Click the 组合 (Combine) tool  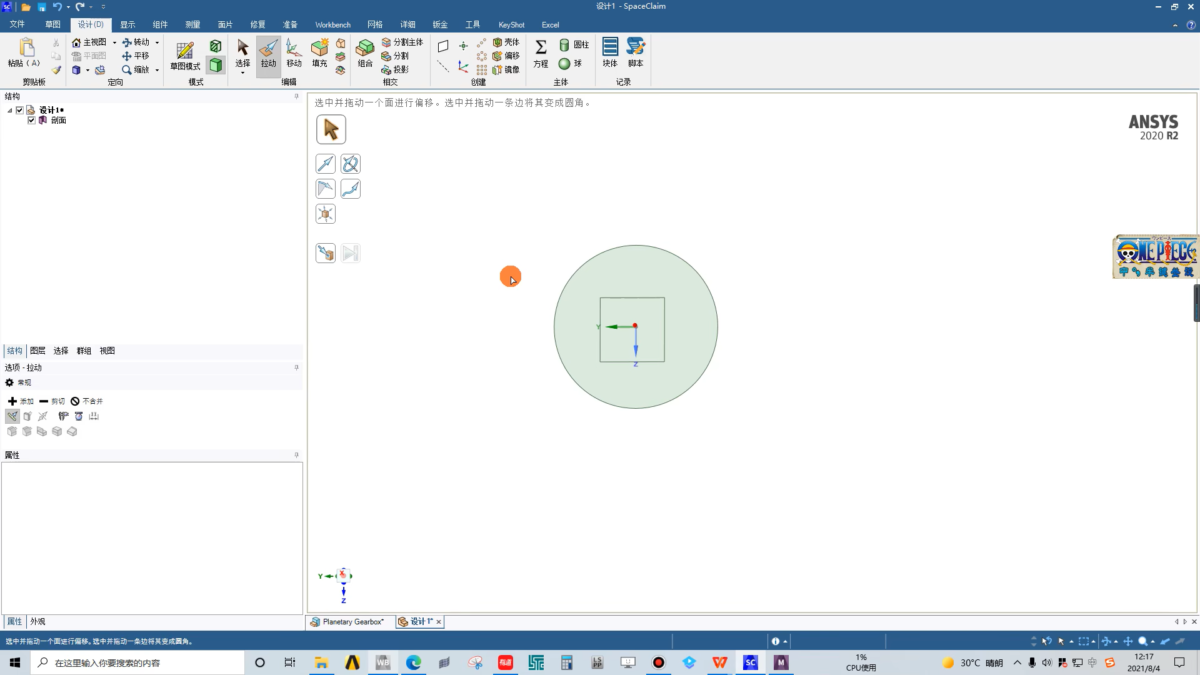pos(365,52)
